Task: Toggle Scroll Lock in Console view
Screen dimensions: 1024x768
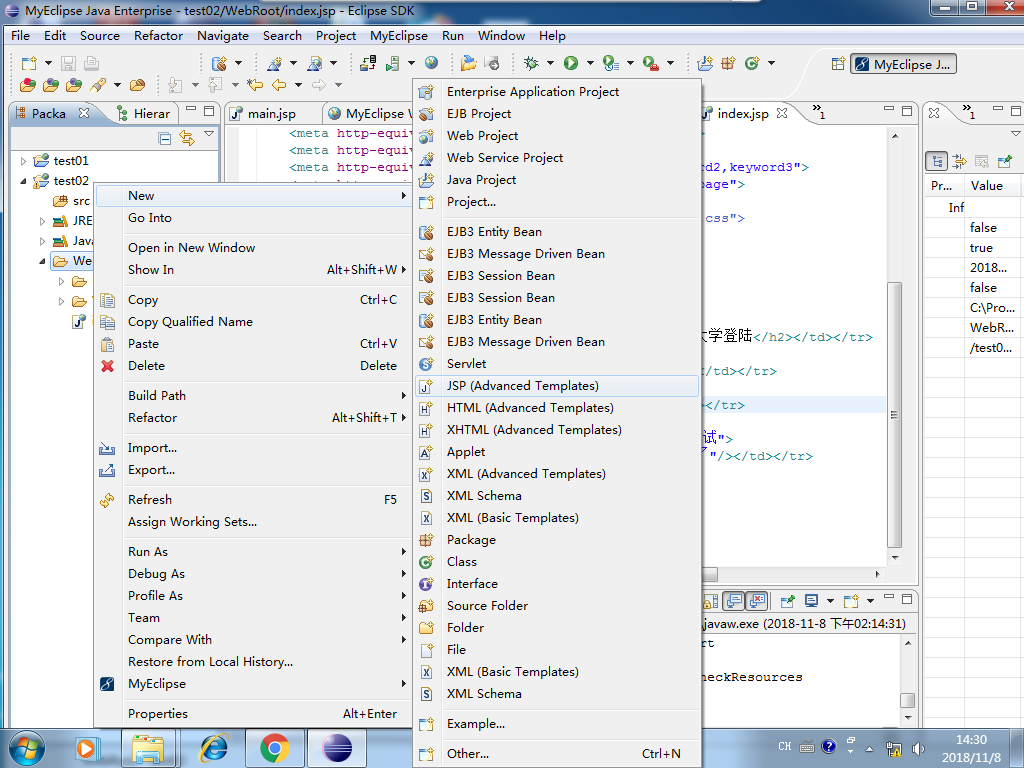Action: [711, 600]
